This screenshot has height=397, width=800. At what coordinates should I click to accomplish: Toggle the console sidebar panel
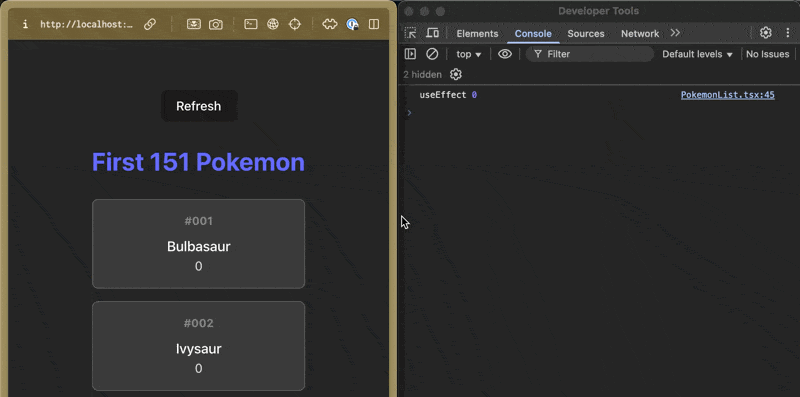[410, 54]
